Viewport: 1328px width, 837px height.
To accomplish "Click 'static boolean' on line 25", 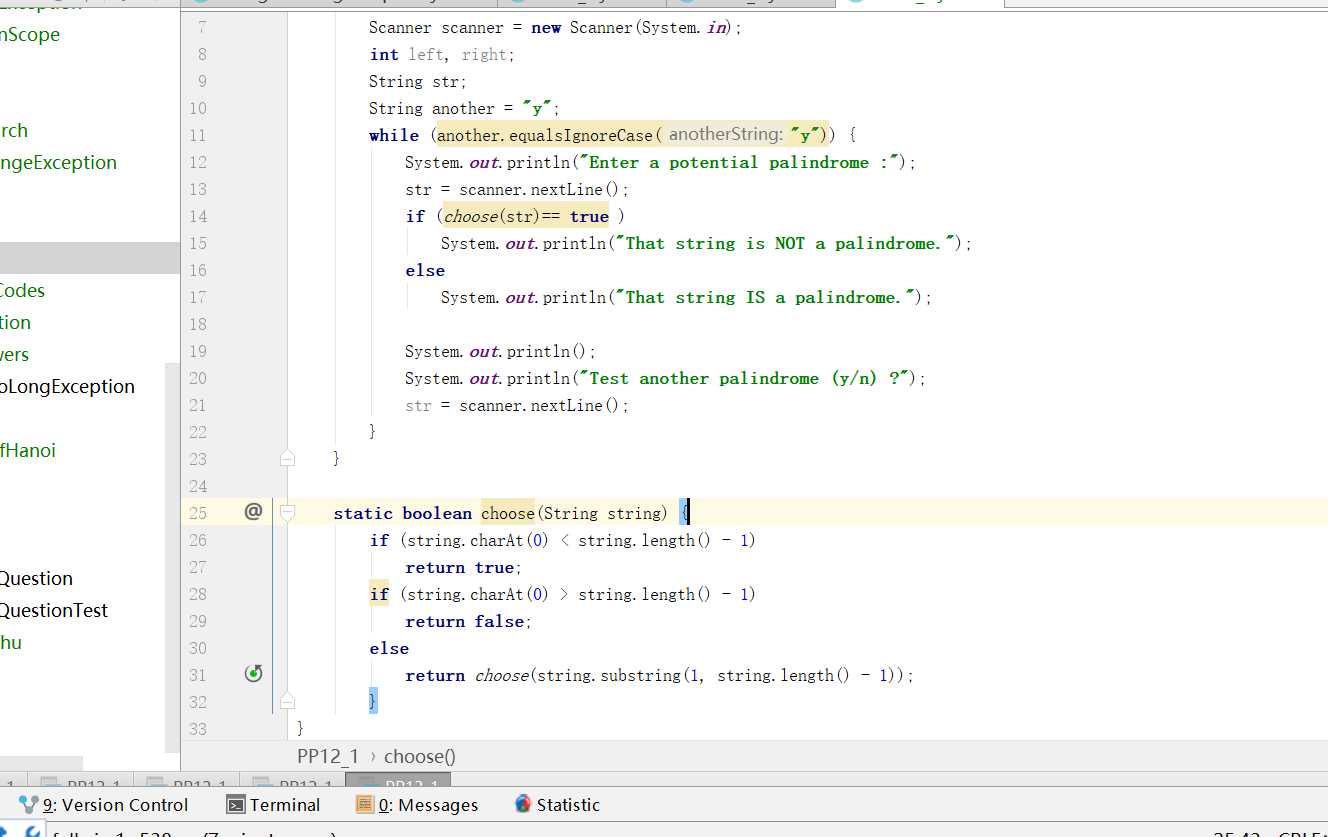I will point(402,513).
